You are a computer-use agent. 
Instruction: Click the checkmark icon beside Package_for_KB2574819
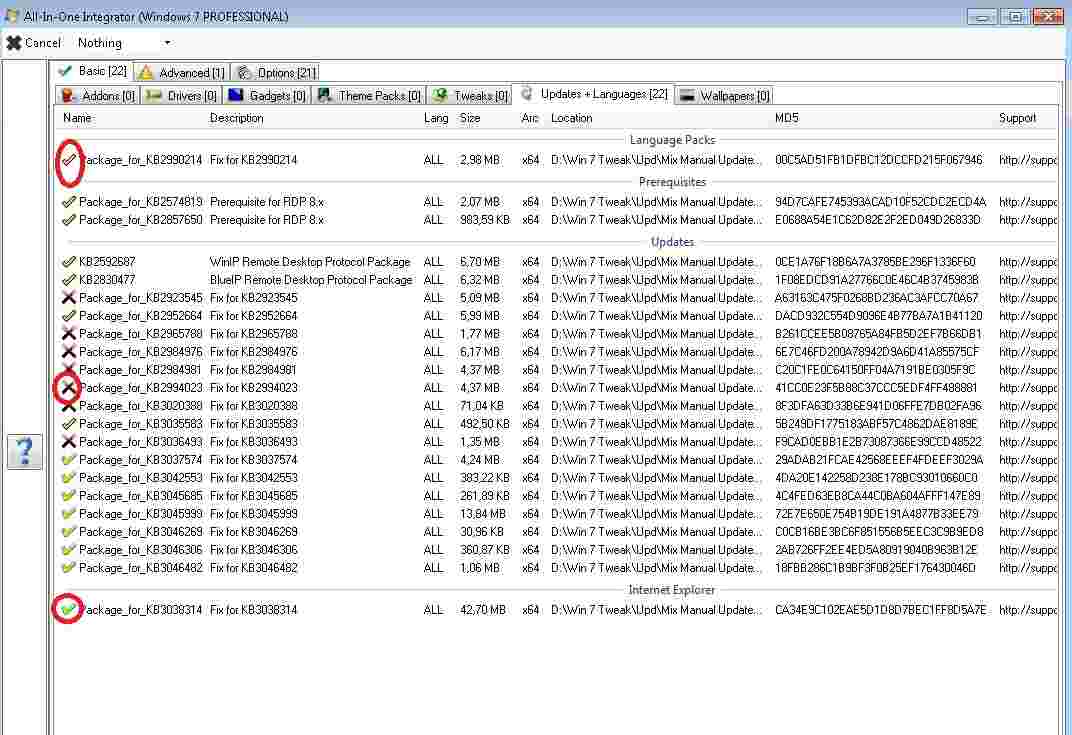(x=68, y=202)
